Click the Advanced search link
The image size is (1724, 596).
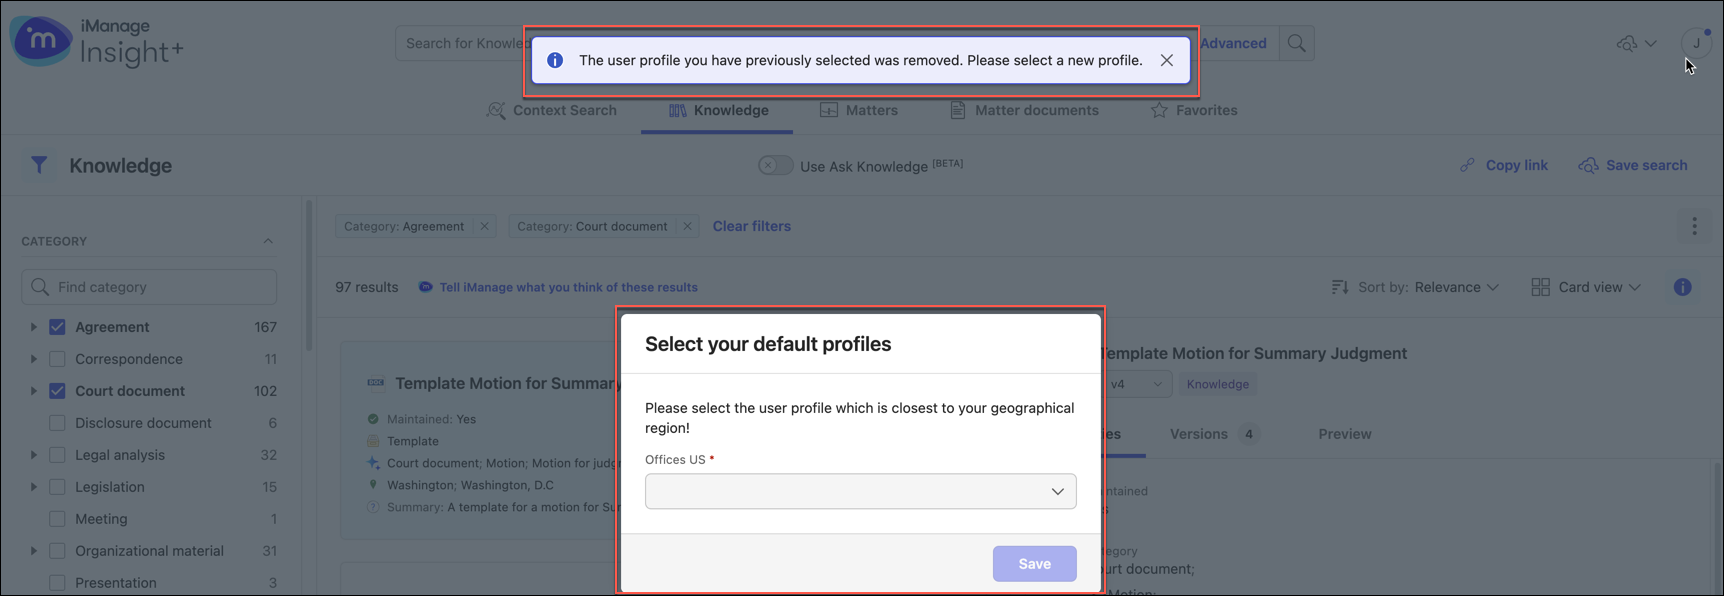1233,43
